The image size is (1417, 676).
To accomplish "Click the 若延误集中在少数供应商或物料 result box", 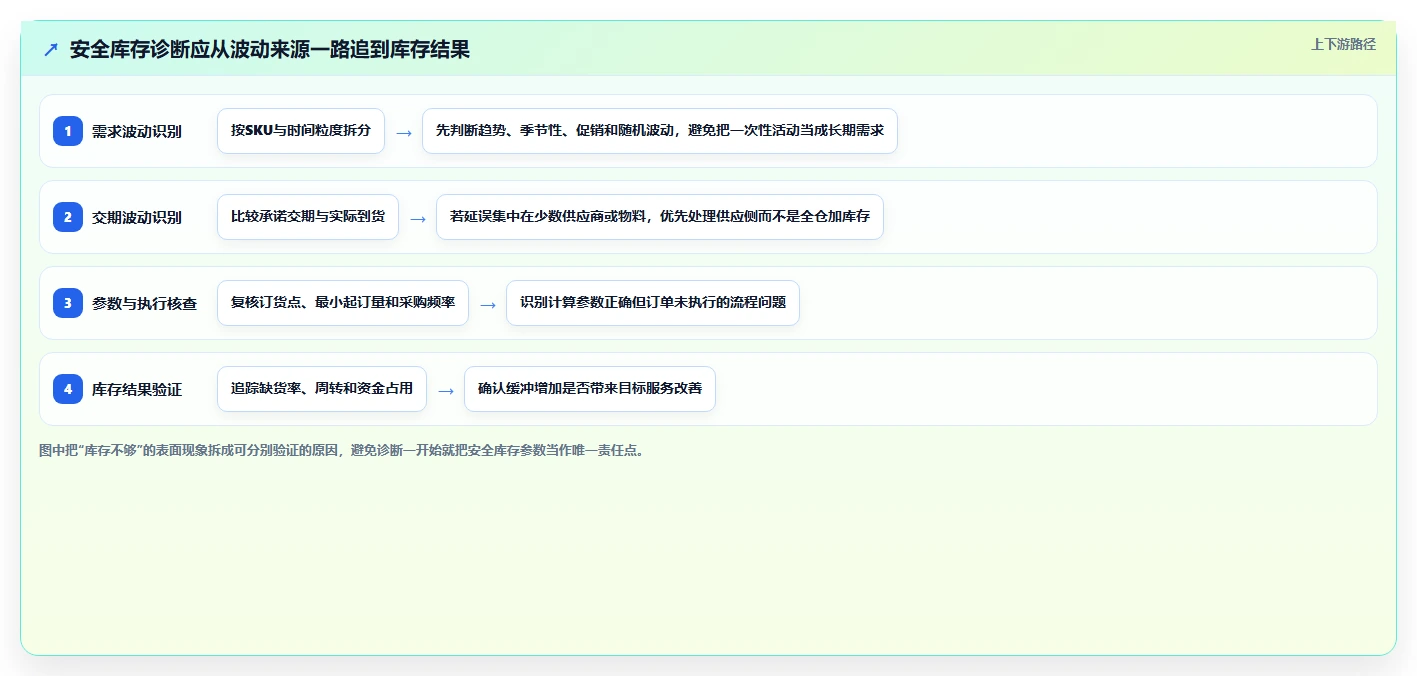I will 660,217.
